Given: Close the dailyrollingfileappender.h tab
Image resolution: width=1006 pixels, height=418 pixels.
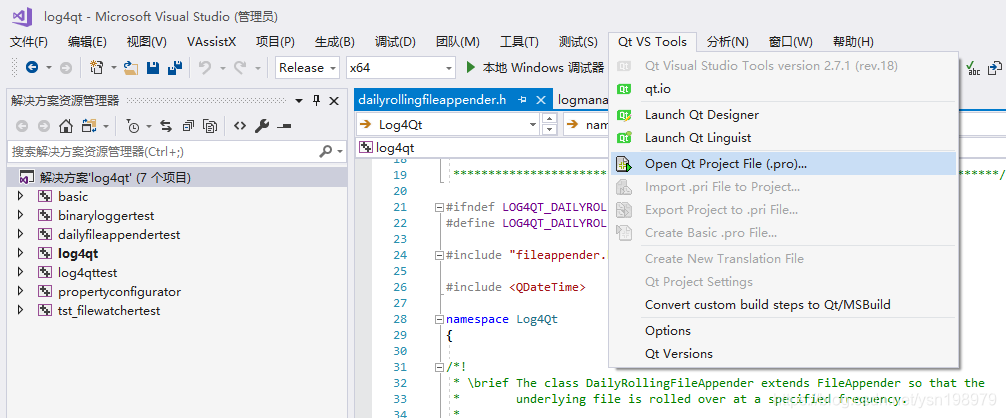Looking at the screenshot, I should click(x=541, y=100).
